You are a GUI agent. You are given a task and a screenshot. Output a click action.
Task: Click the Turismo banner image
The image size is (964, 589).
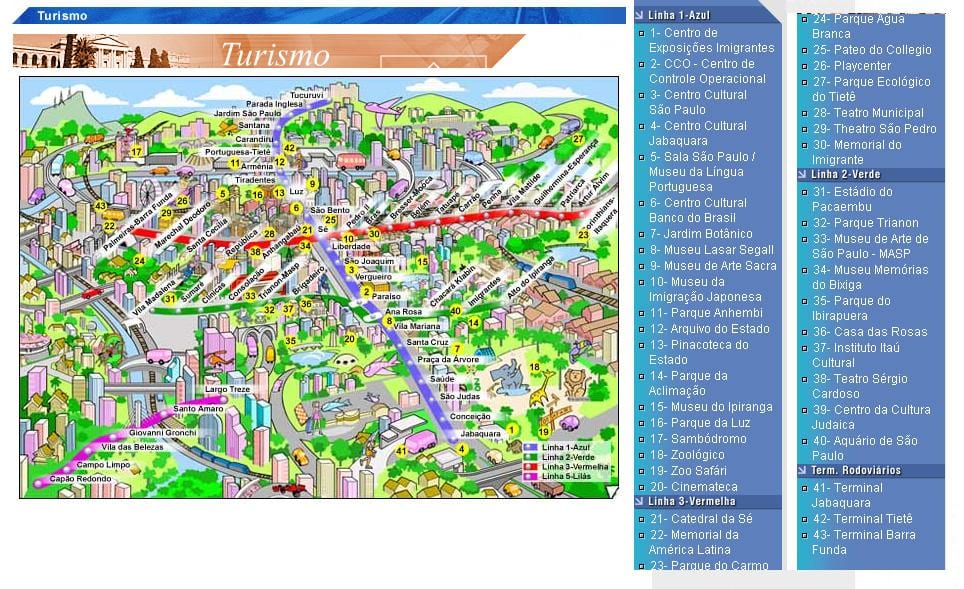pyautogui.click(x=269, y=51)
